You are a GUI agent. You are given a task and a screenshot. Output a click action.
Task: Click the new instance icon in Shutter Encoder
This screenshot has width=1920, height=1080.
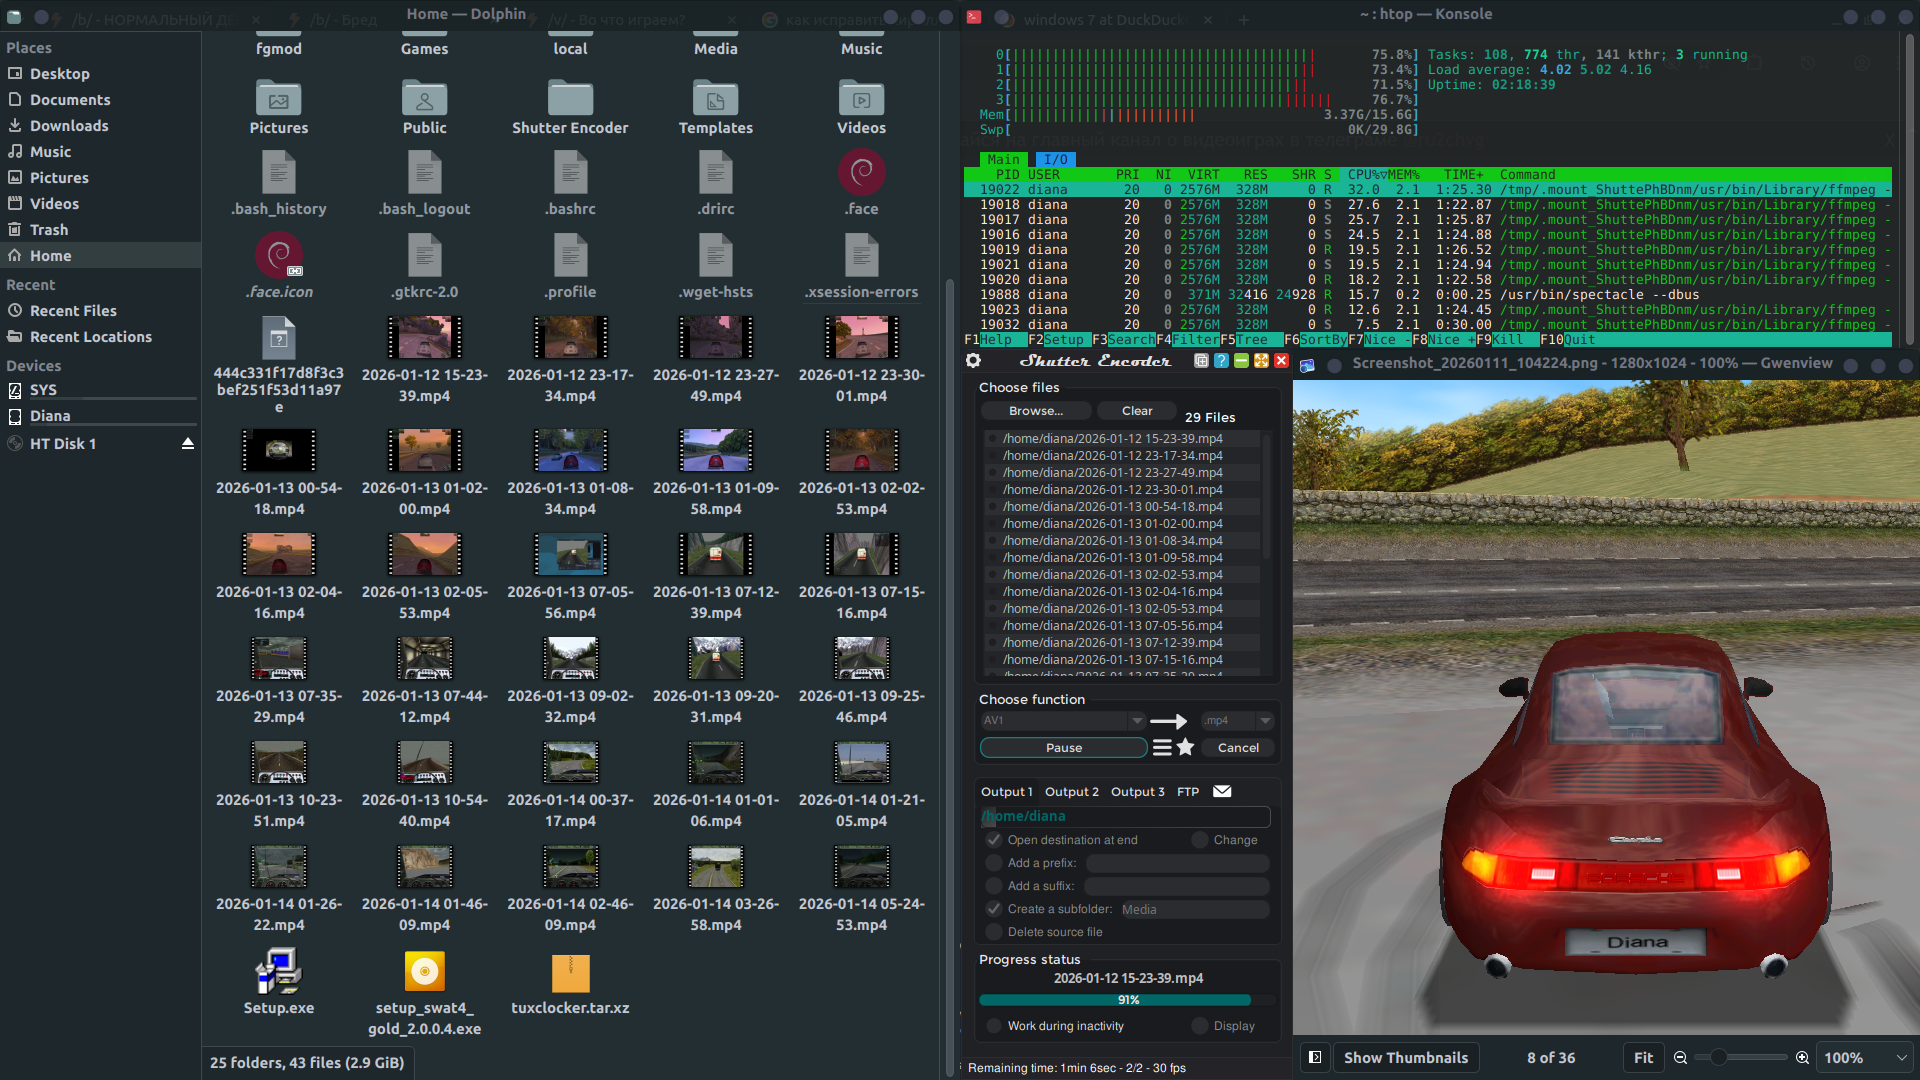pyautogui.click(x=1201, y=361)
